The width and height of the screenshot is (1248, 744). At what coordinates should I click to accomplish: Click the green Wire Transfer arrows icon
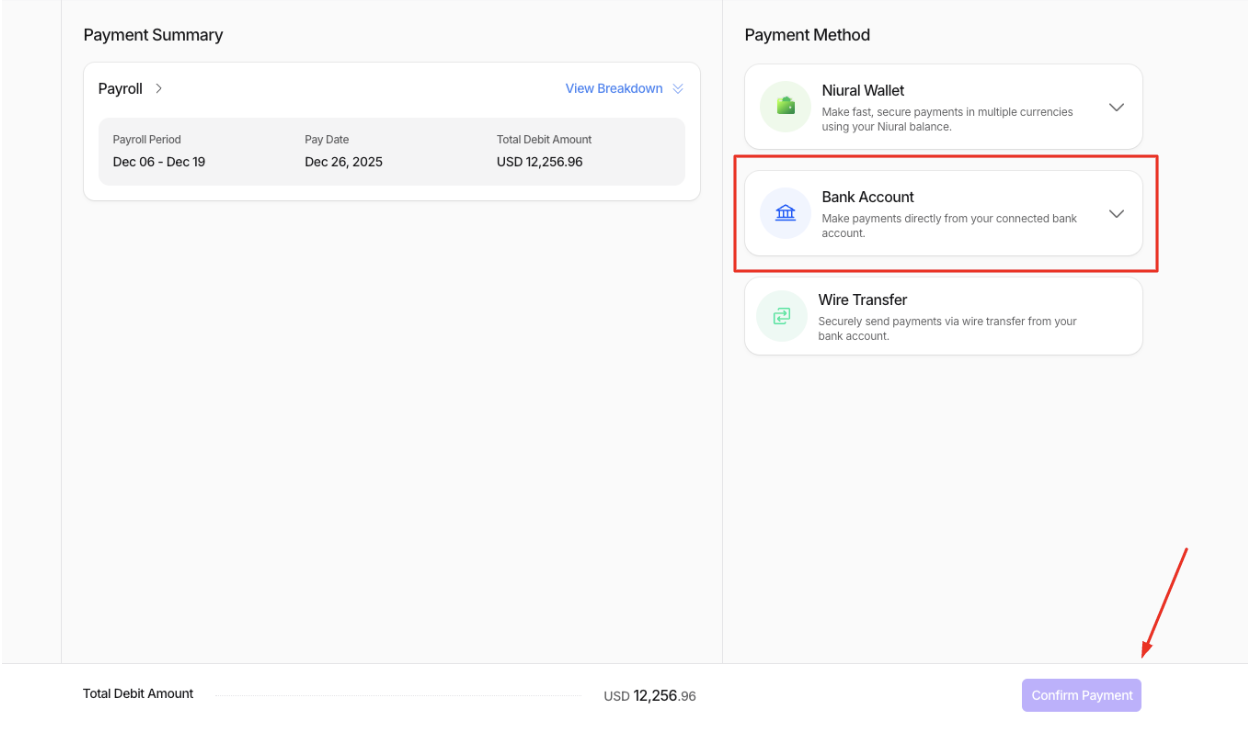pyautogui.click(x=781, y=316)
